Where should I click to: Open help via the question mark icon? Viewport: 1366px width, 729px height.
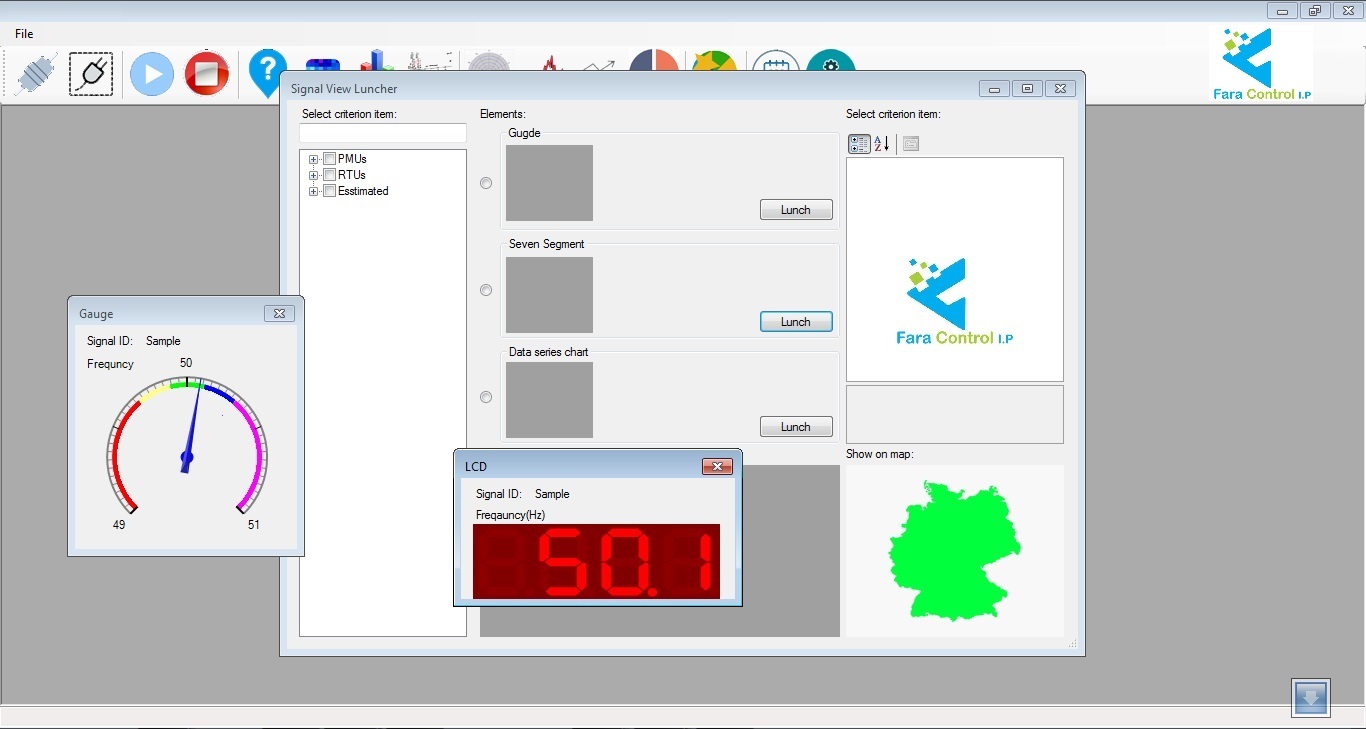[267, 72]
